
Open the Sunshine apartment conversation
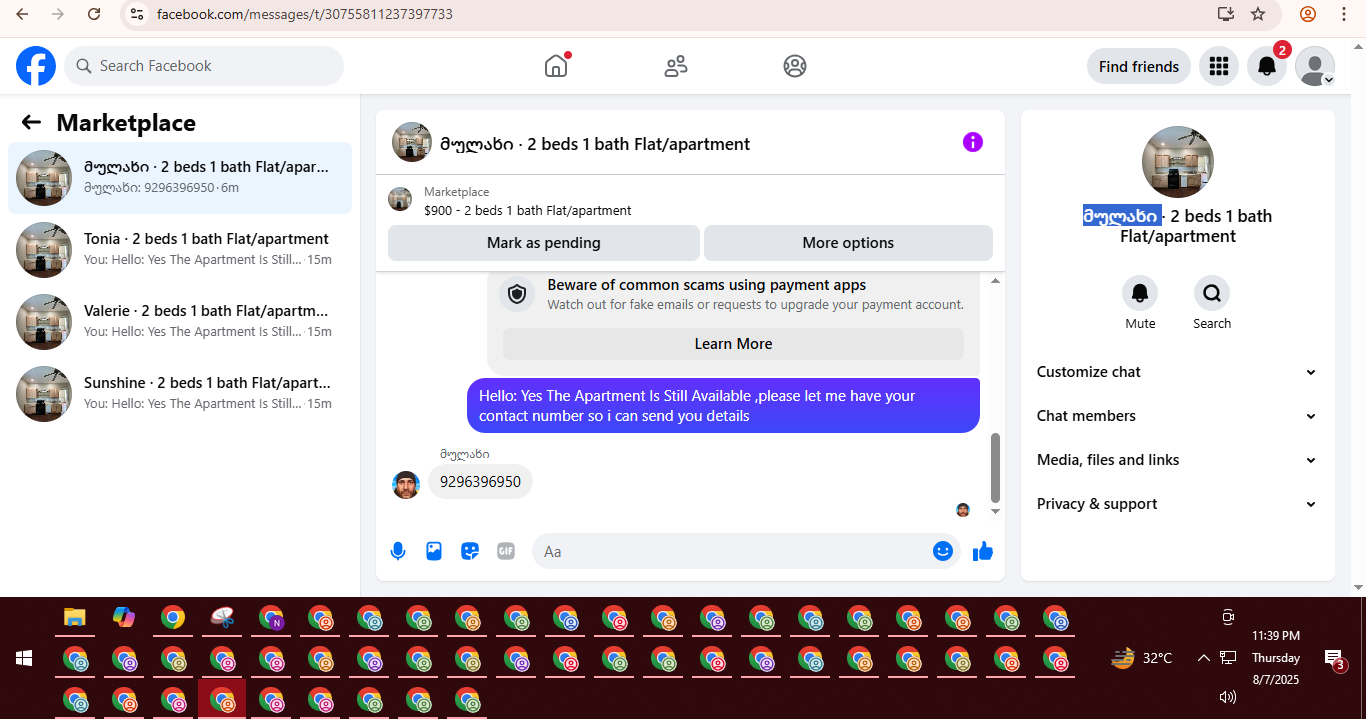(x=180, y=394)
